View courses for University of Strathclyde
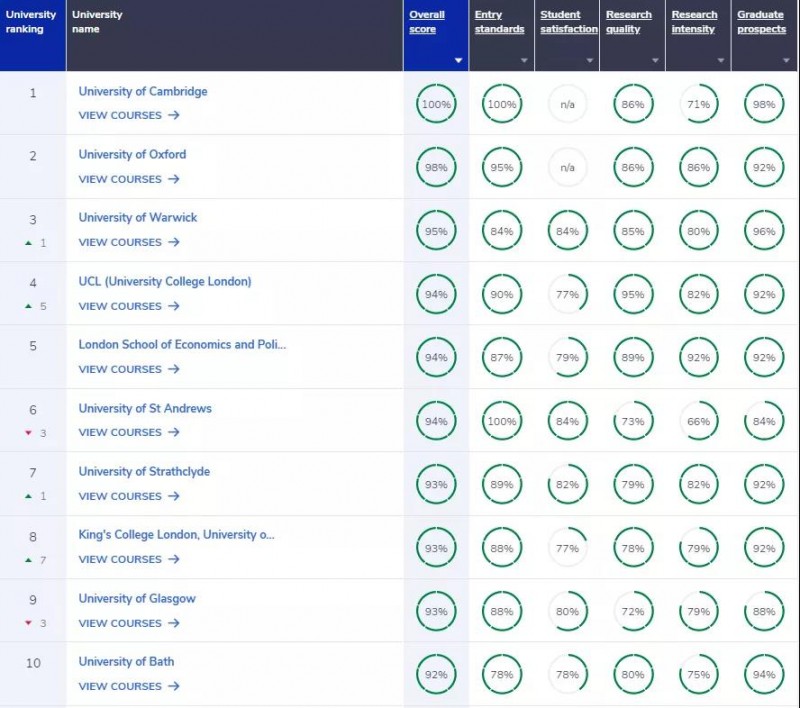Image resolution: width=800 pixels, height=708 pixels. point(129,496)
